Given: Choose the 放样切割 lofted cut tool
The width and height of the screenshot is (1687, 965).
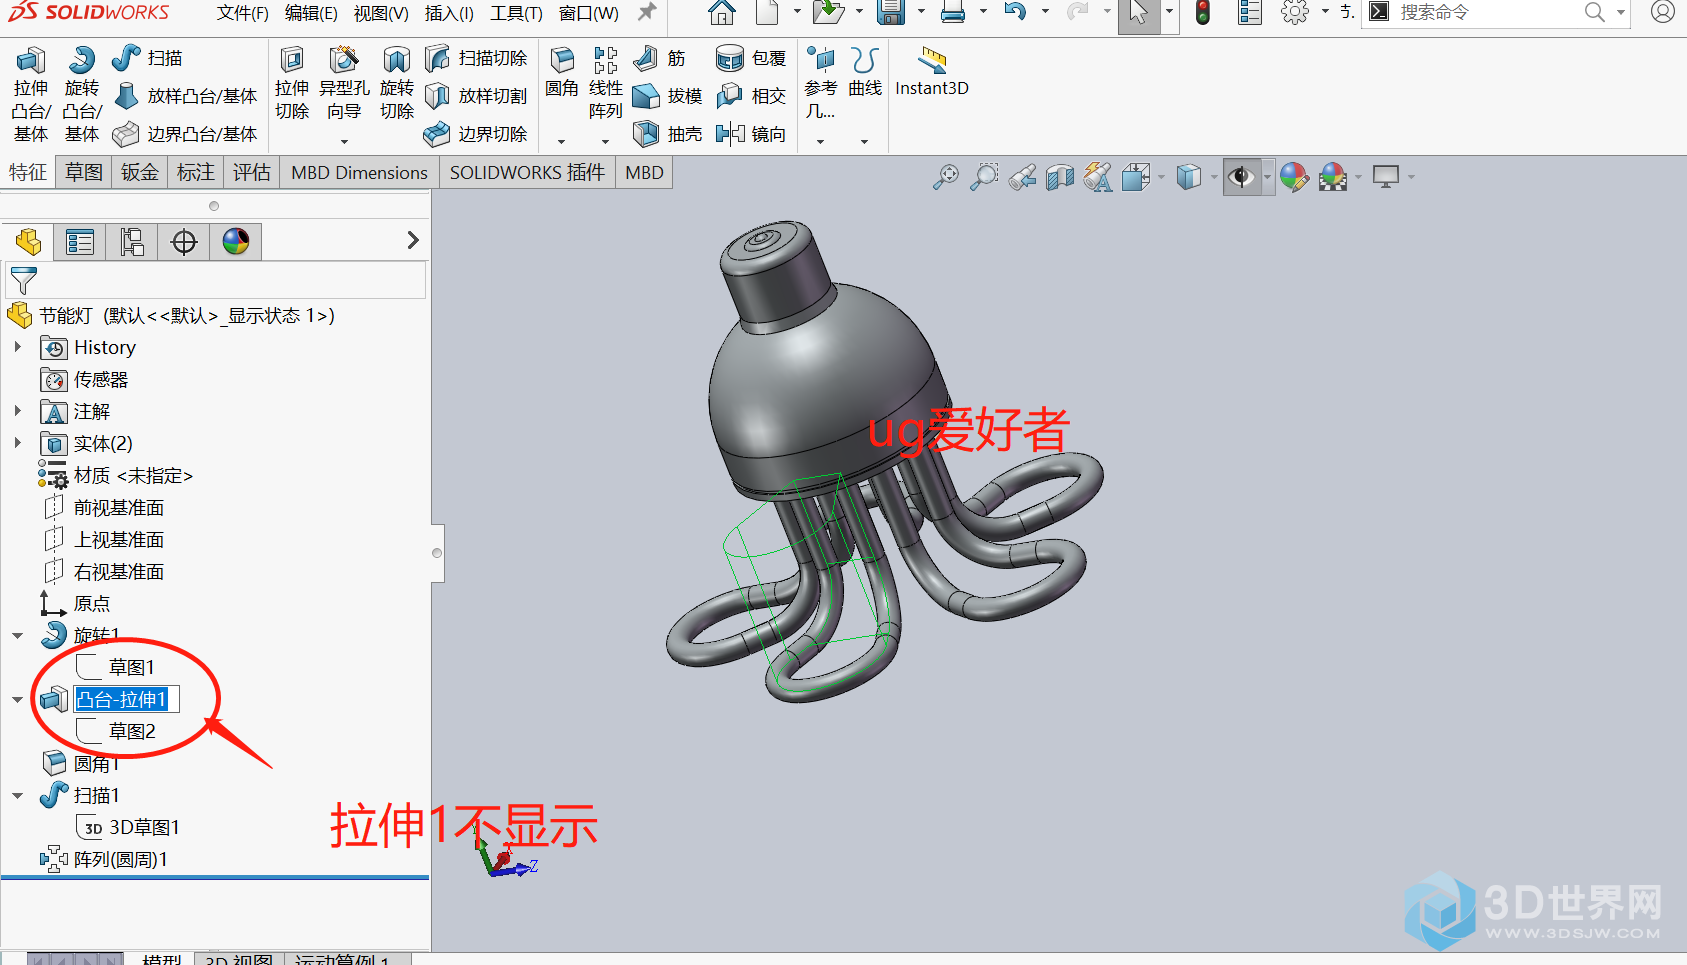Looking at the screenshot, I should pos(476,96).
